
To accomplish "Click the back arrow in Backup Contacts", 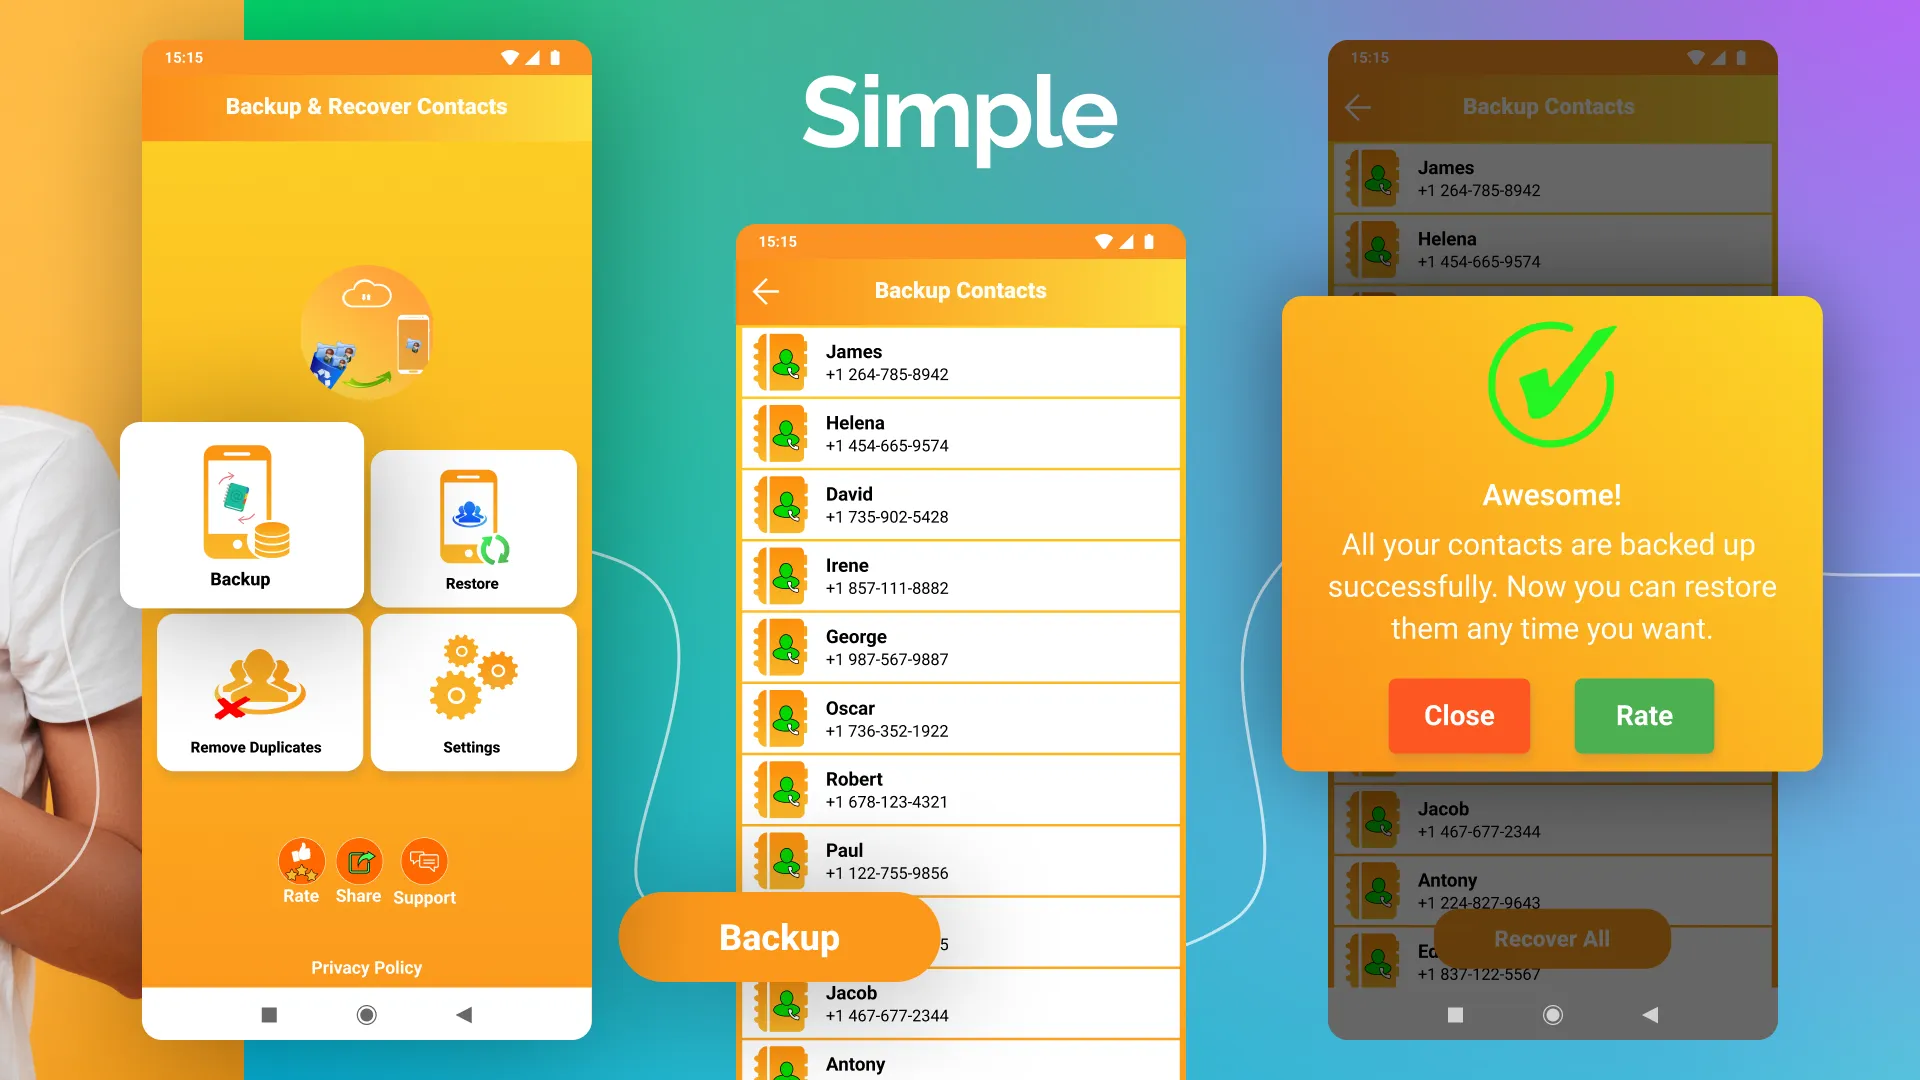I will (x=766, y=289).
